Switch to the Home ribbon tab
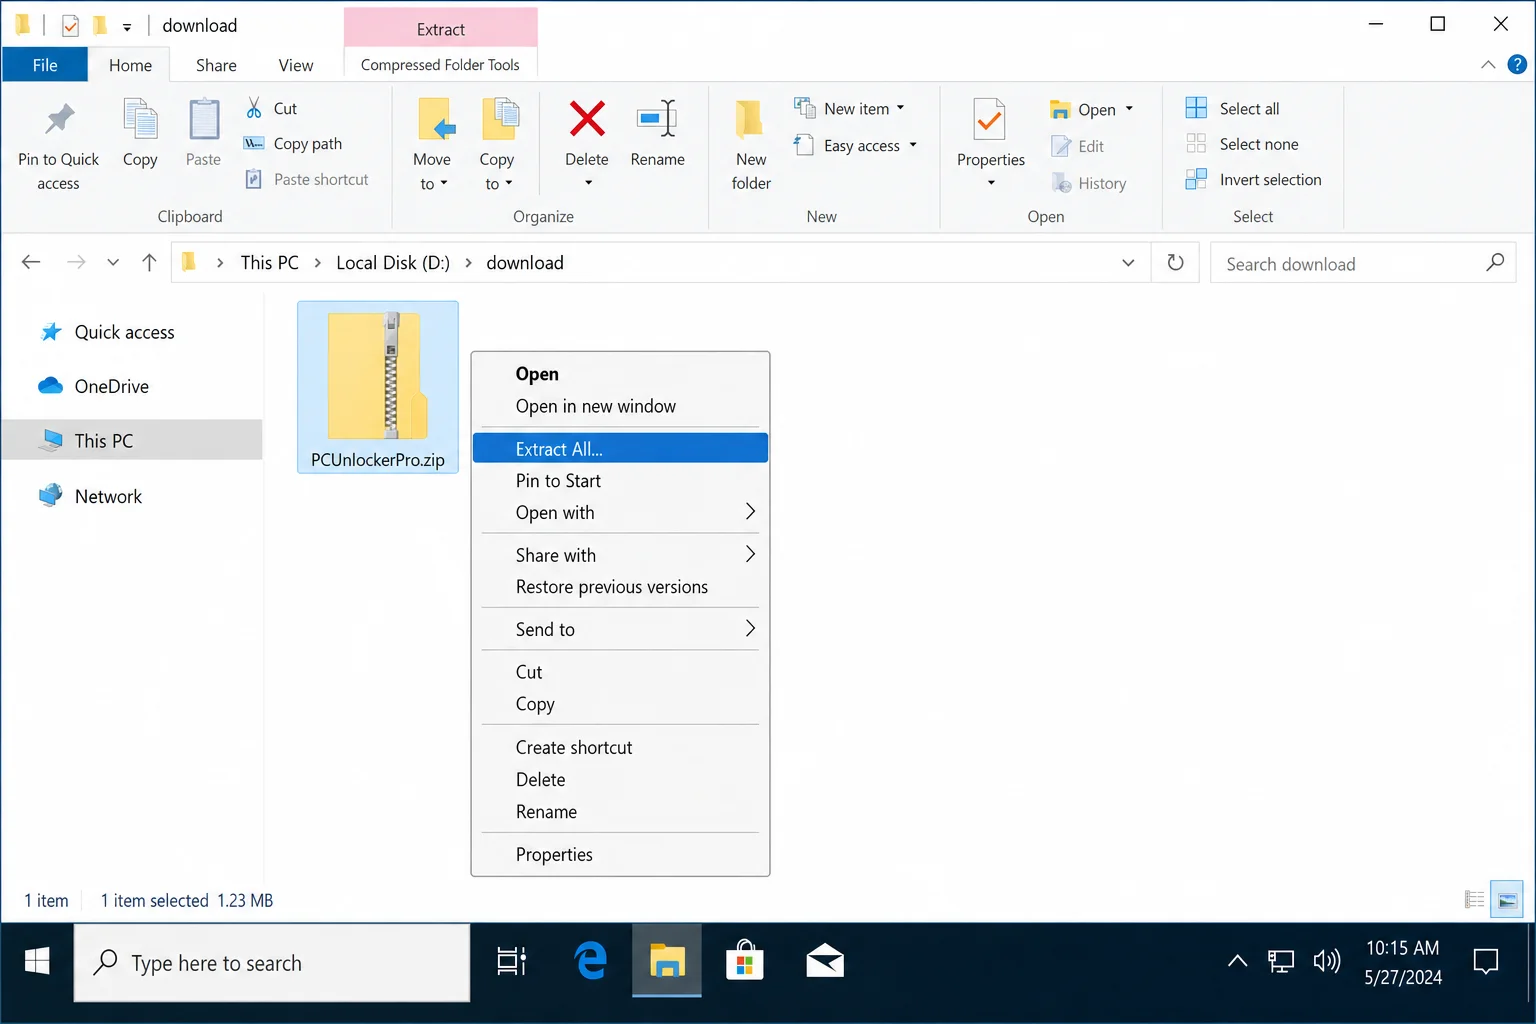The height and width of the screenshot is (1024, 1536). click(x=130, y=65)
